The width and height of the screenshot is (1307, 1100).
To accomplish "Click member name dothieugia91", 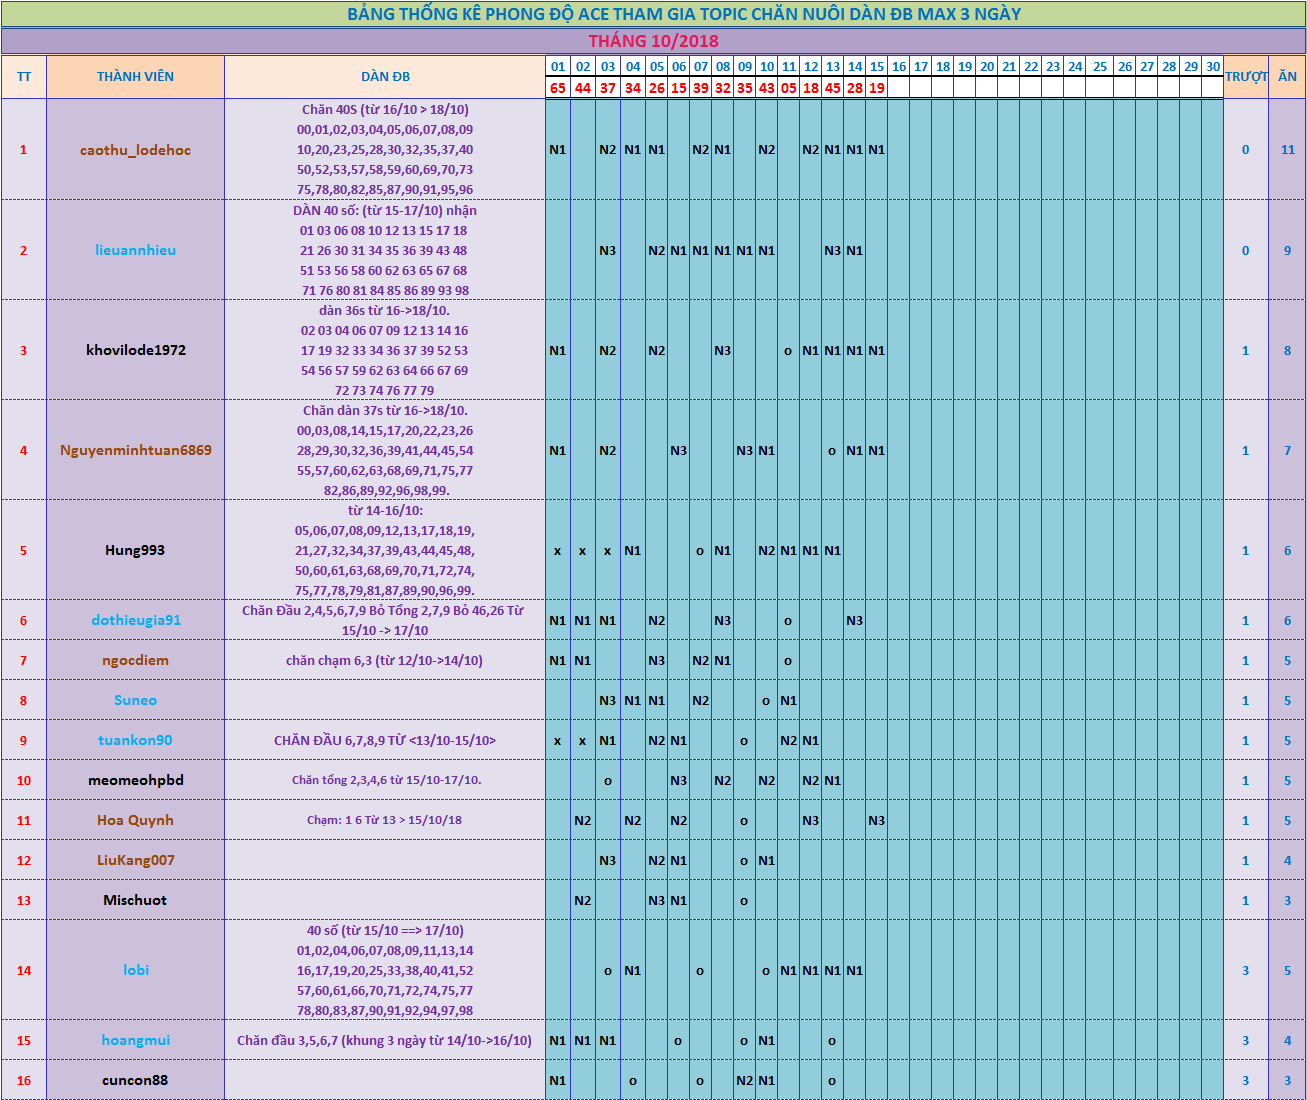I will coord(135,620).
